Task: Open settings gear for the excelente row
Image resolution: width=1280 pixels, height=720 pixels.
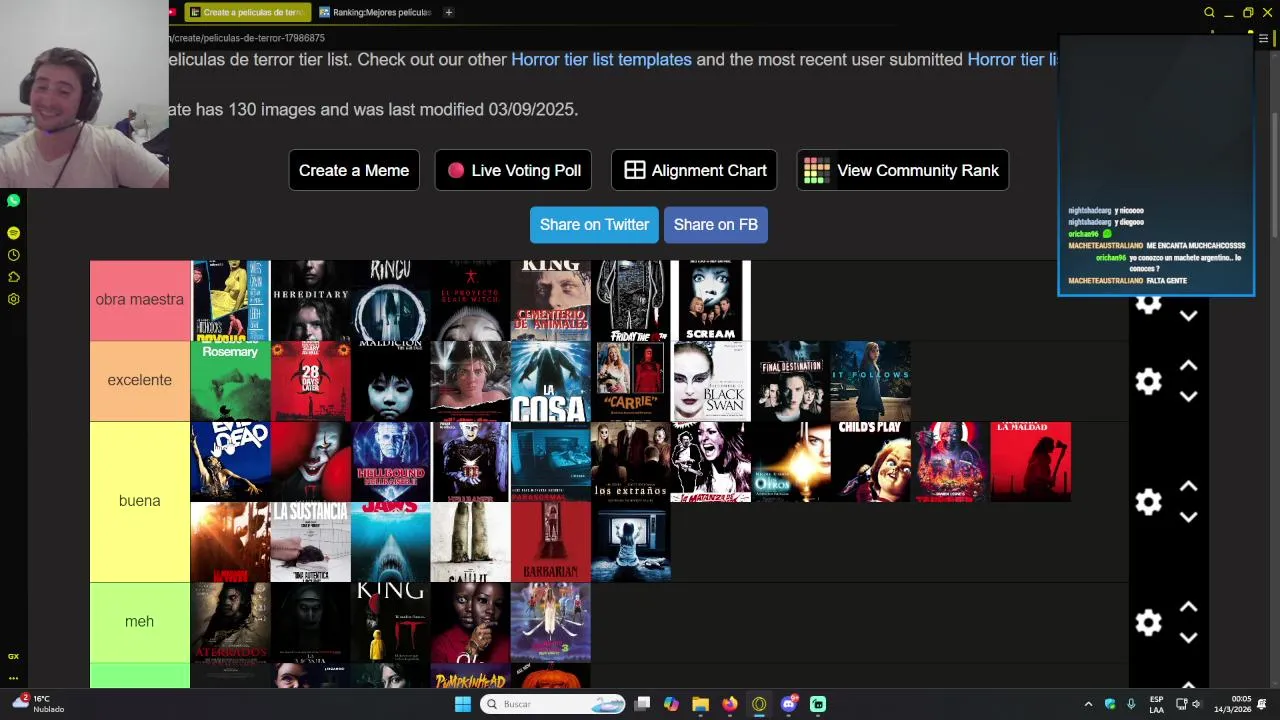Action: [1148, 381]
